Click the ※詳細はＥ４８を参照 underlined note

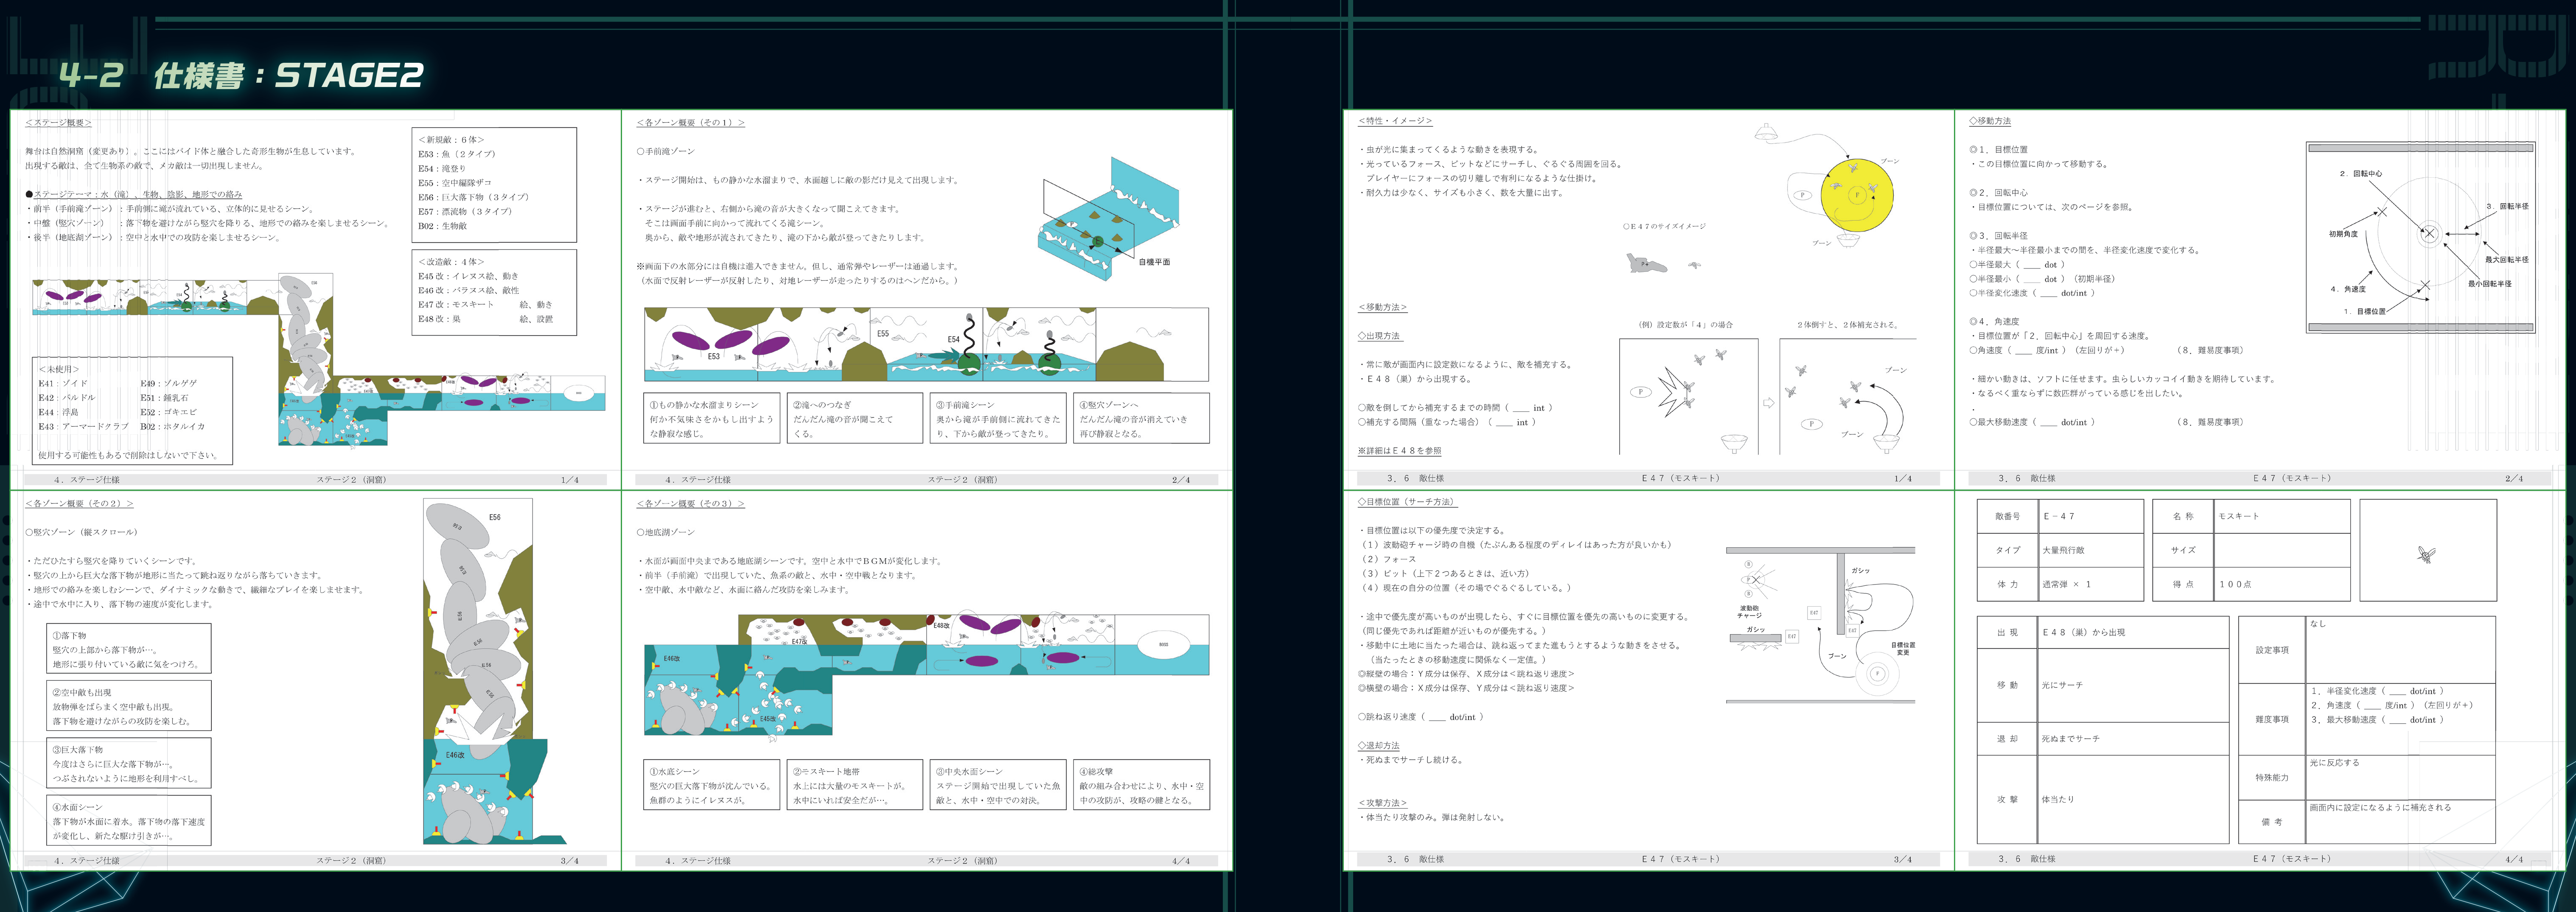(x=1399, y=451)
